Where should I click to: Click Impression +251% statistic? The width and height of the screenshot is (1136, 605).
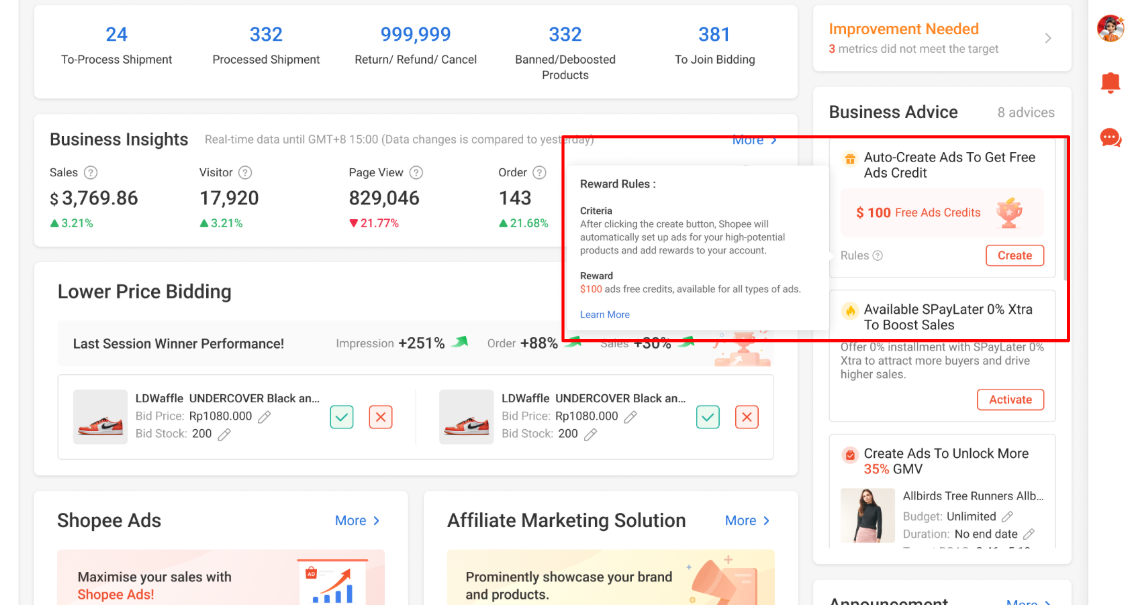[401, 343]
